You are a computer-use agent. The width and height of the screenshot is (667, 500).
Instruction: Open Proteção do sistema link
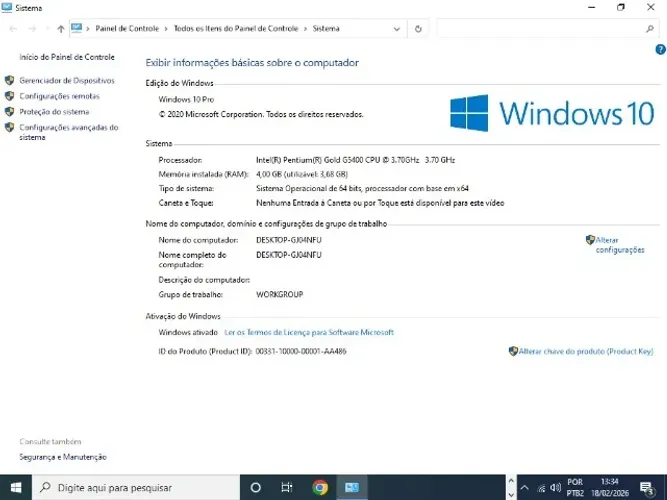click(54, 112)
